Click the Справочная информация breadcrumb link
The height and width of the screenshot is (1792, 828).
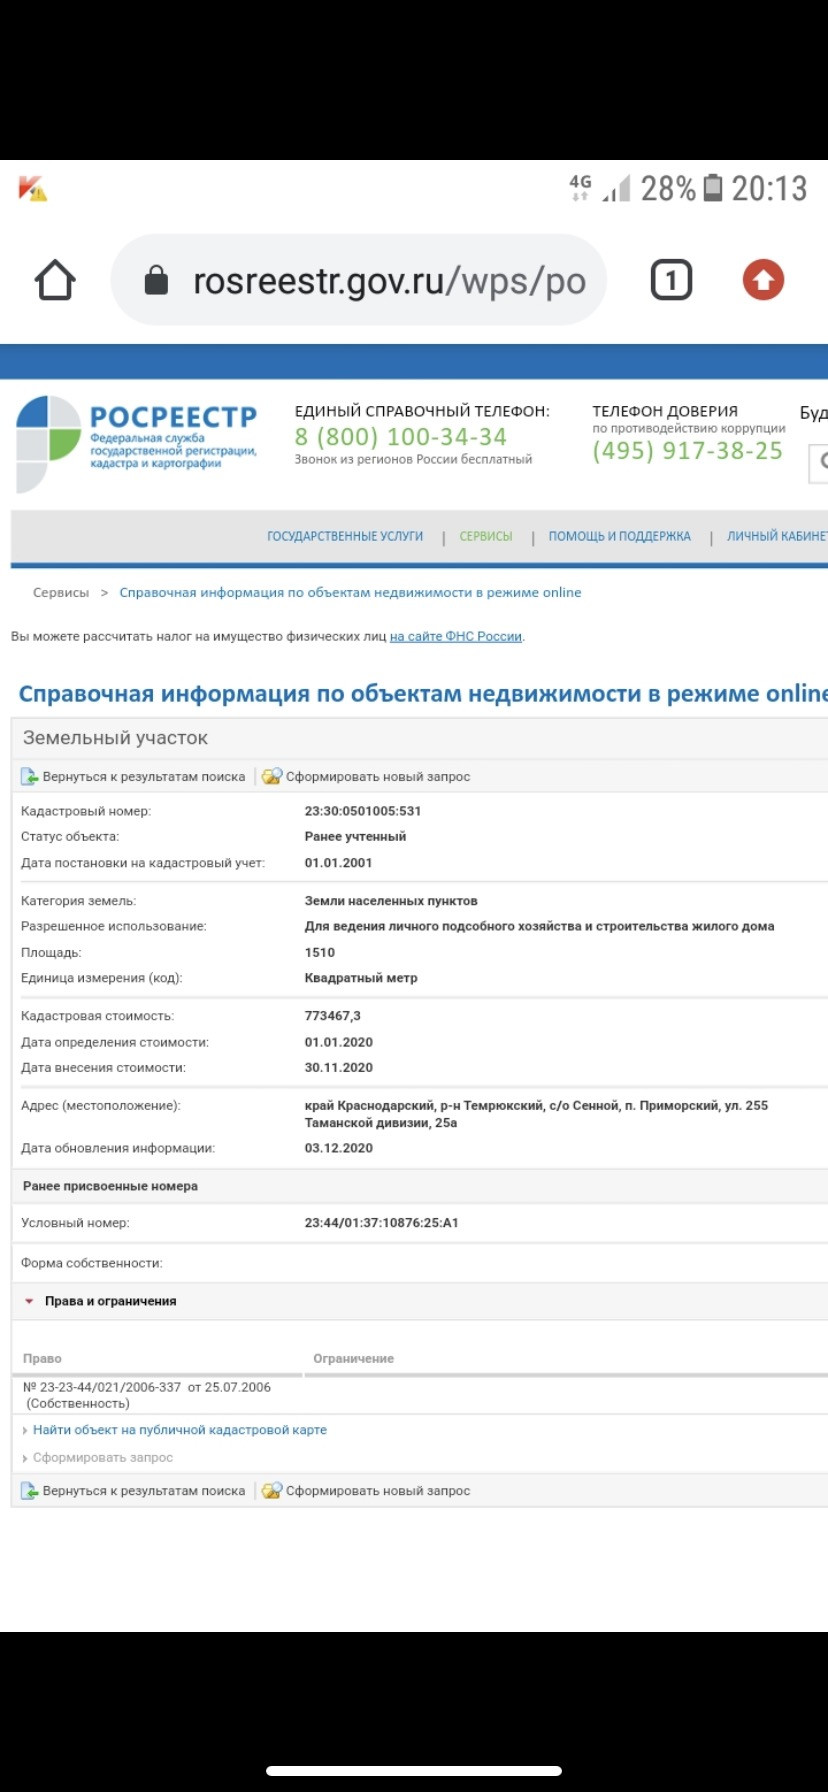pyautogui.click(x=350, y=592)
